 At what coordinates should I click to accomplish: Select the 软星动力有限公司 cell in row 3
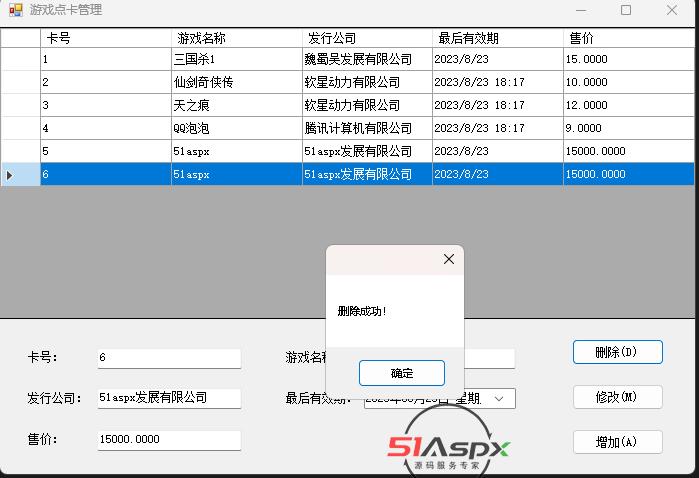coord(367,105)
